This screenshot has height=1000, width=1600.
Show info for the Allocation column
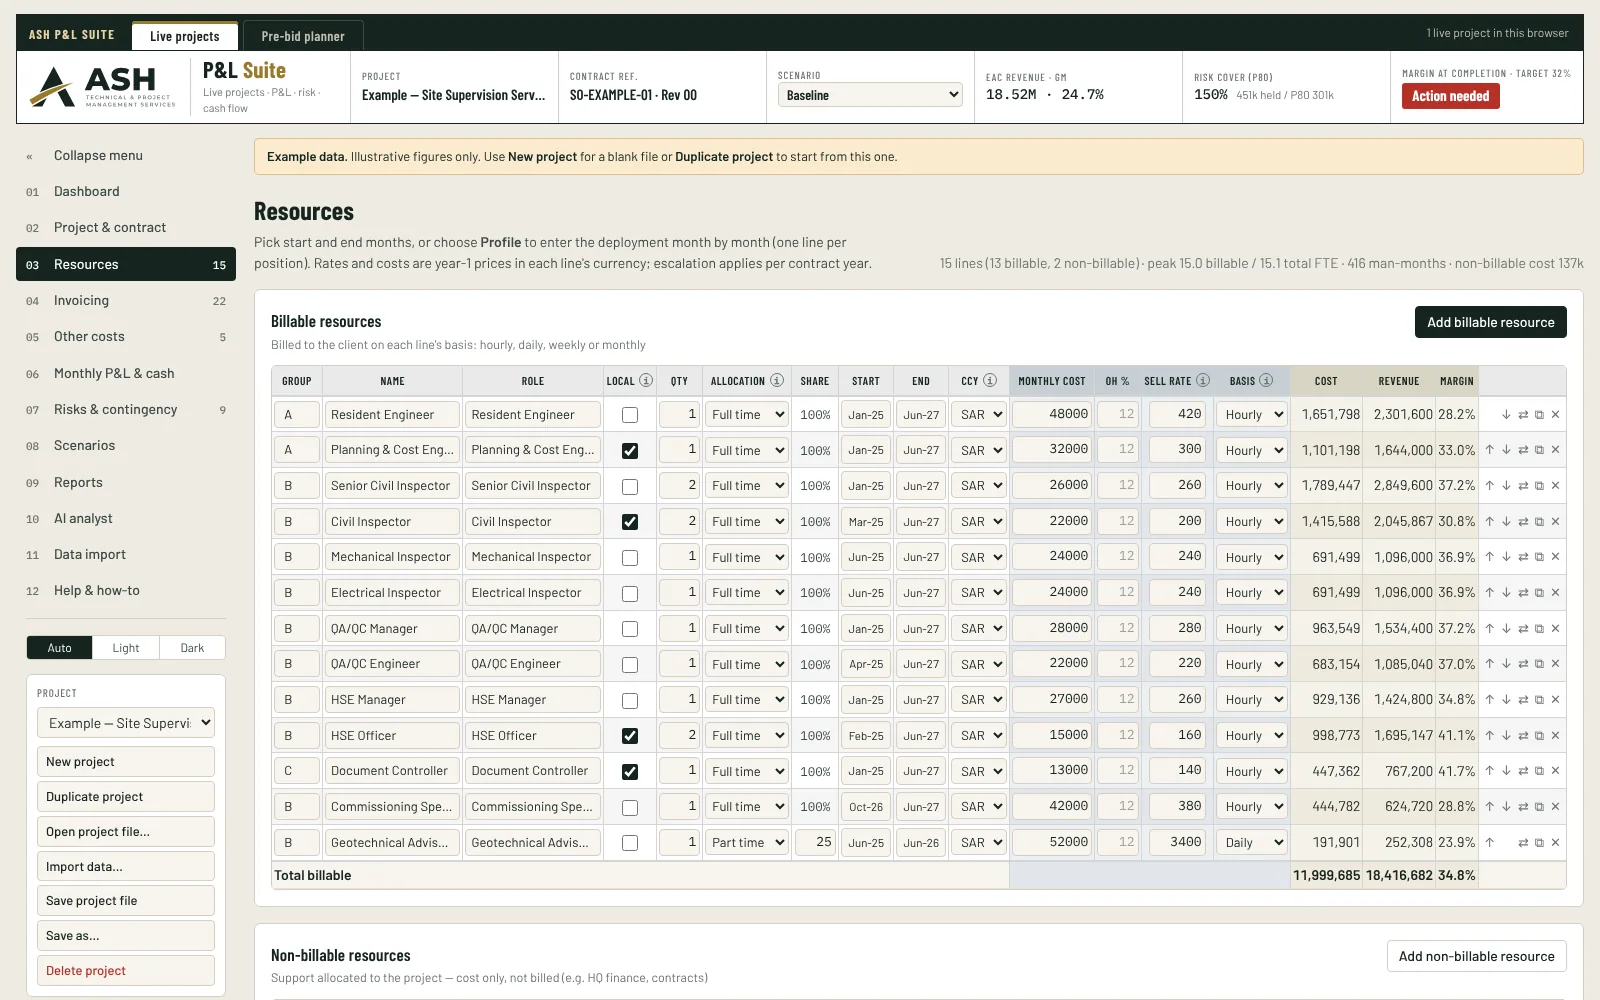pos(777,380)
